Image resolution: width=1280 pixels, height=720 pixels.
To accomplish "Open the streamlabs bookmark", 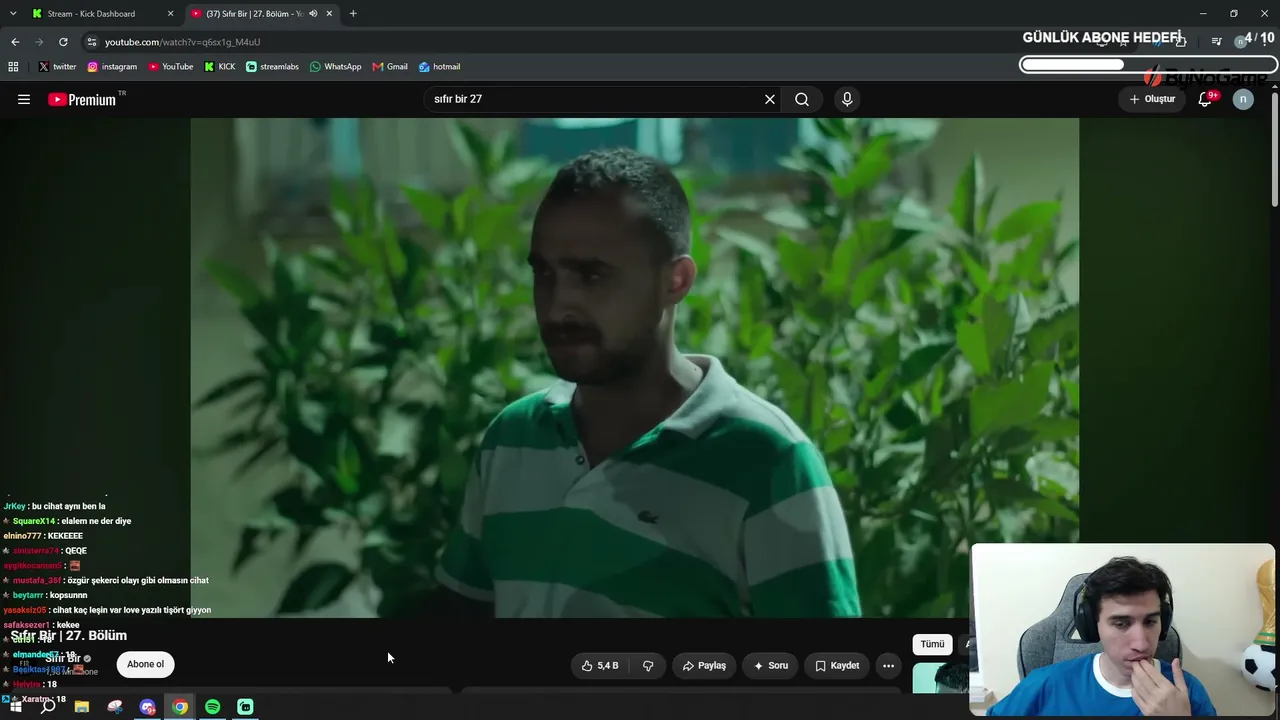I will point(272,67).
